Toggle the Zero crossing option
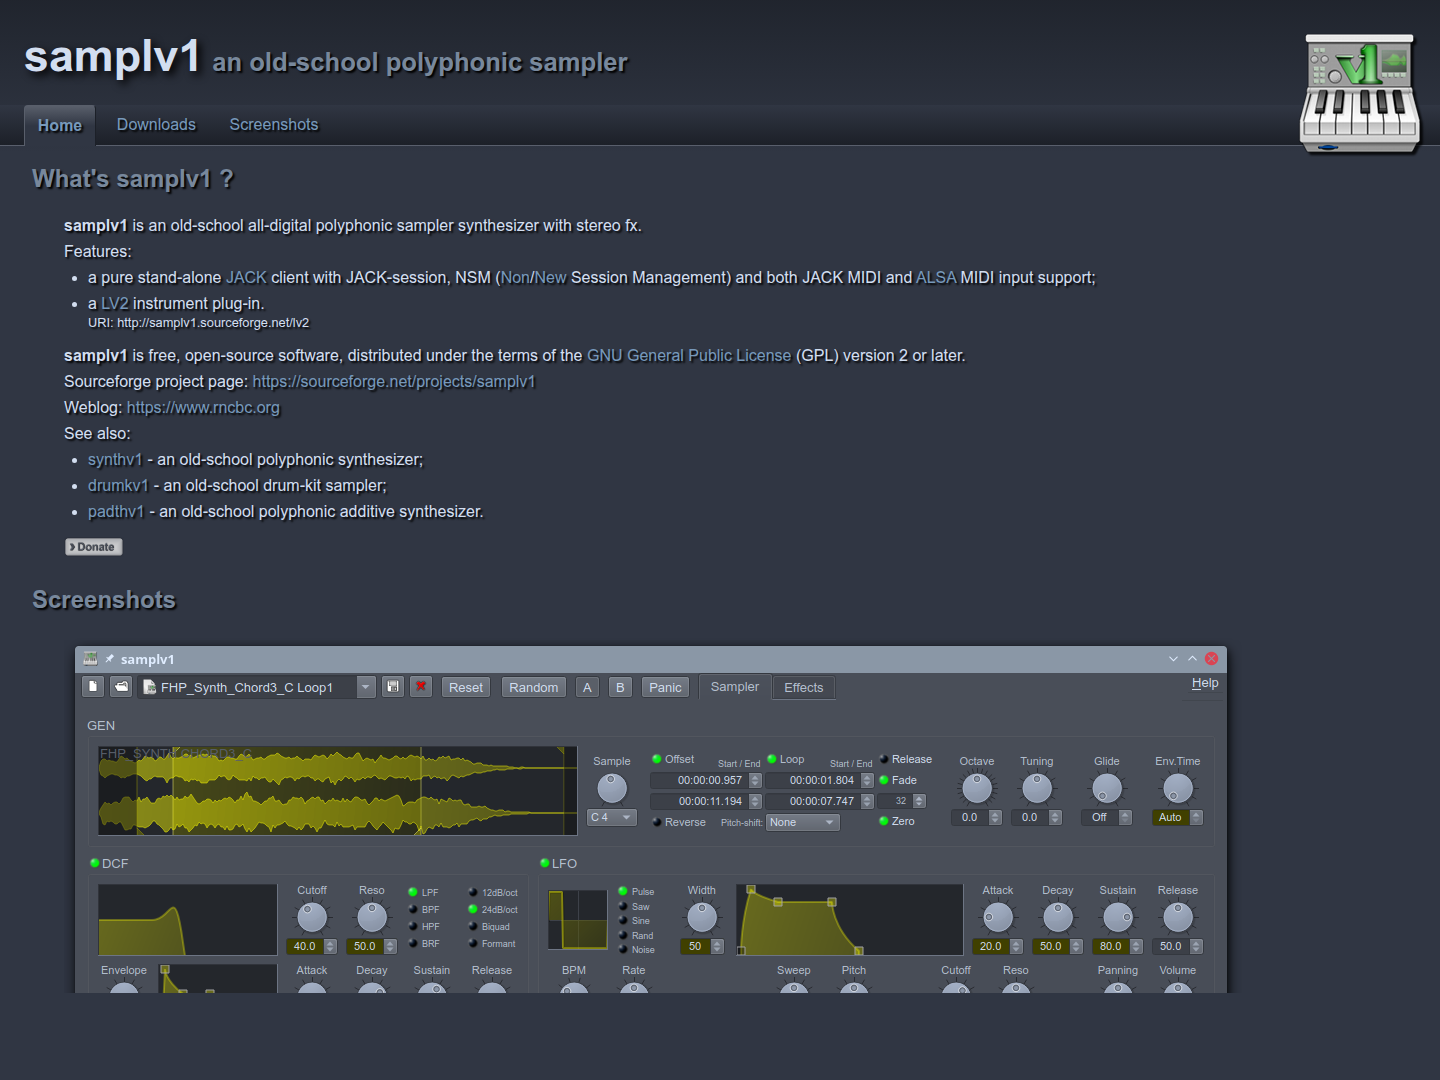The width and height of the screenshot is (1440, 1080). point(897,821)
